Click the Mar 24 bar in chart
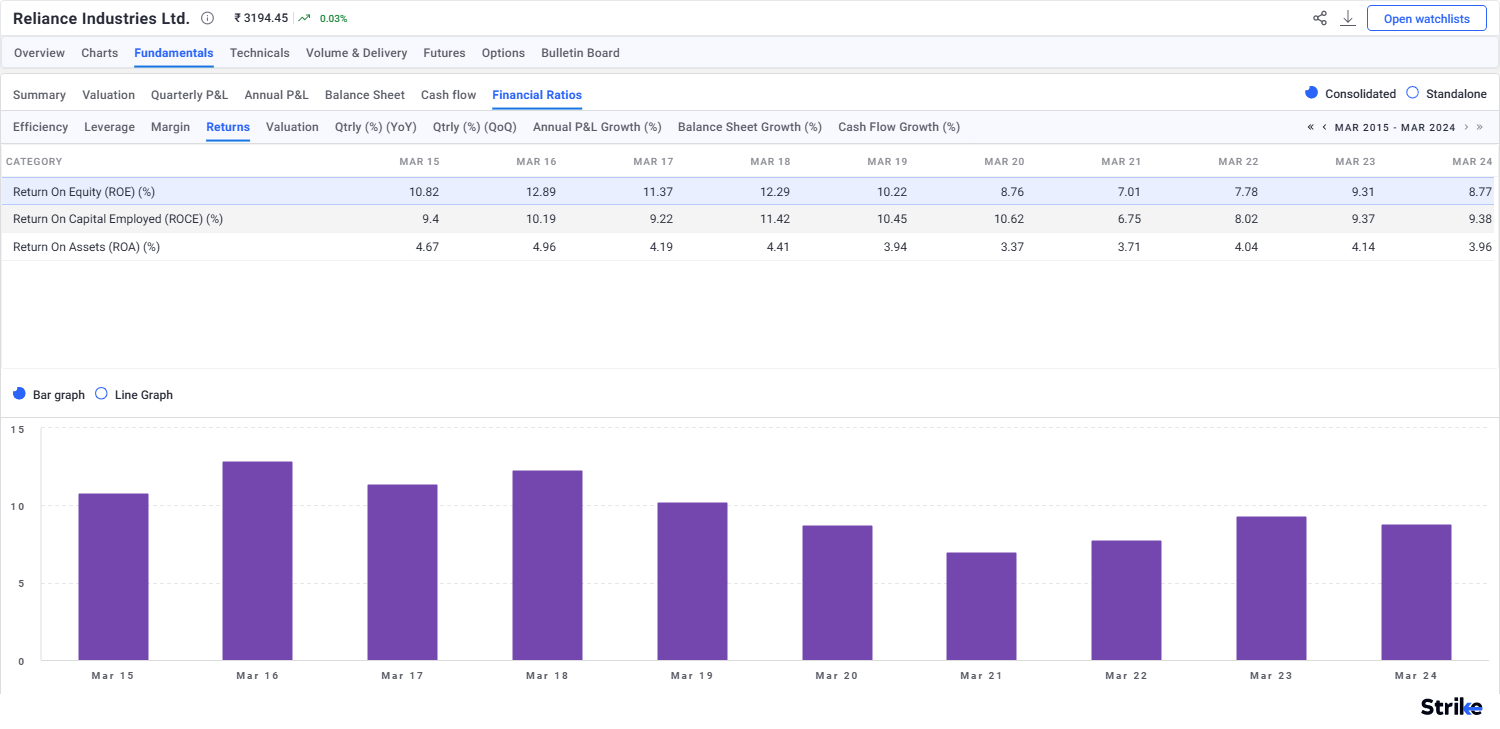Screen dimensions: 1500x729 click(x=1416, y=592)
